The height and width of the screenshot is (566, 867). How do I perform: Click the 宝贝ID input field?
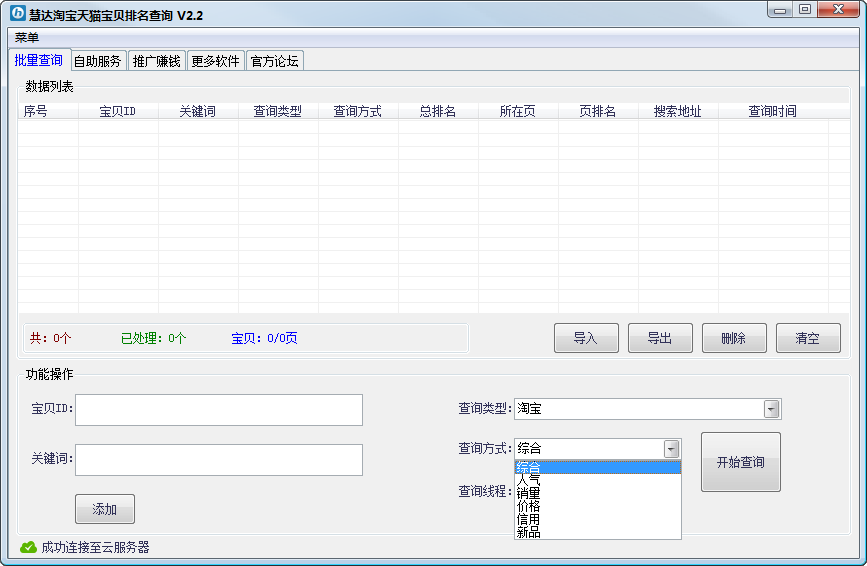pyautogui.click(x=219, y=410)
